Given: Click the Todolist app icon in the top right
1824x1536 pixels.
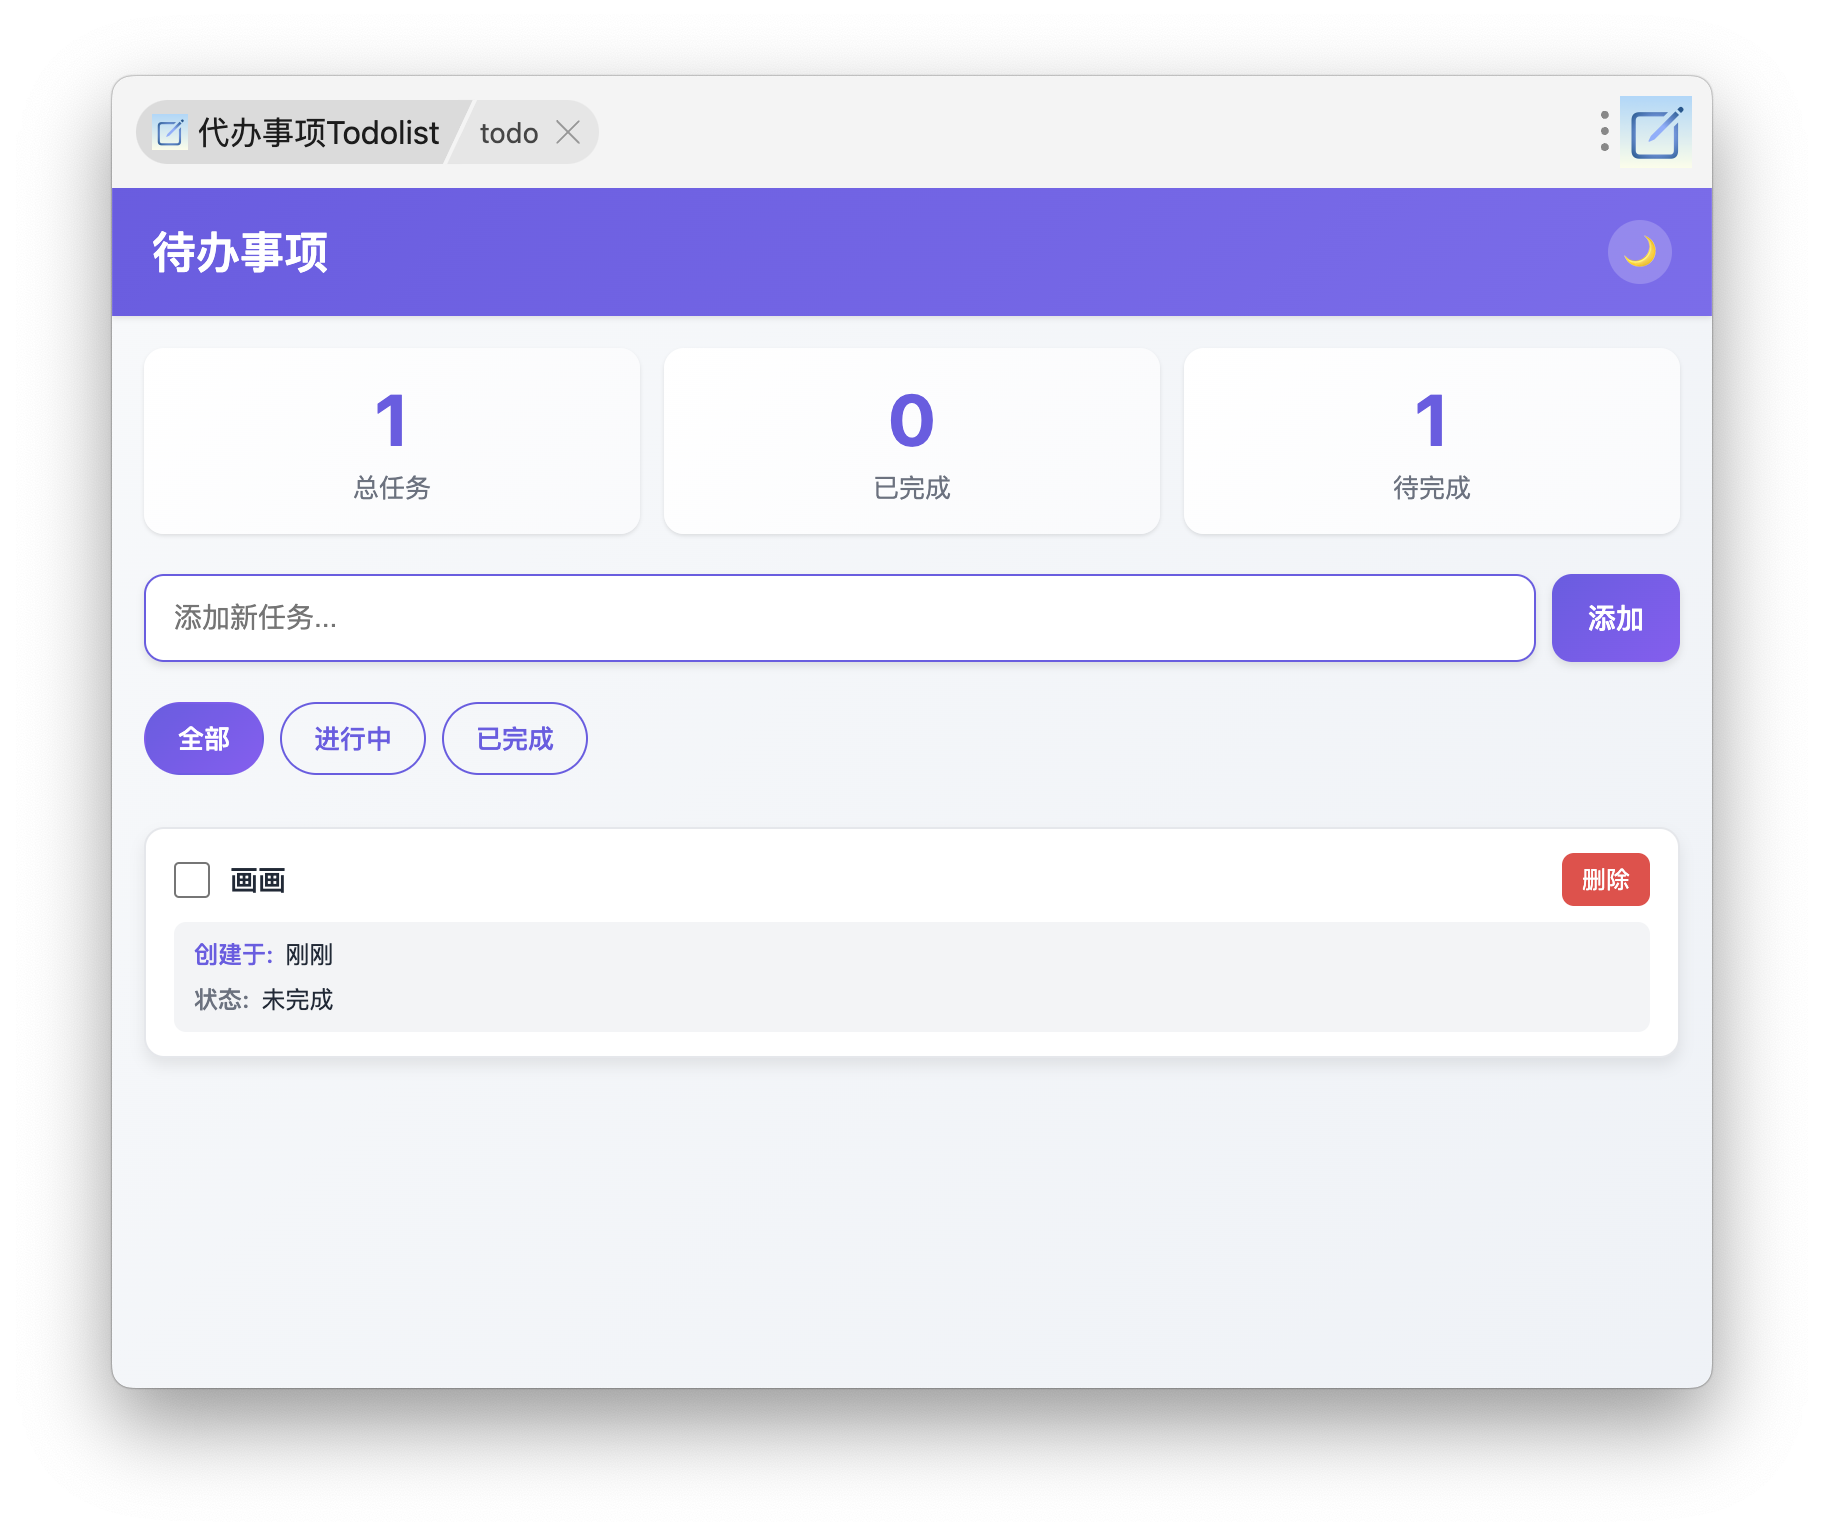Looking at the screenshot, I should pos(1655,132).
